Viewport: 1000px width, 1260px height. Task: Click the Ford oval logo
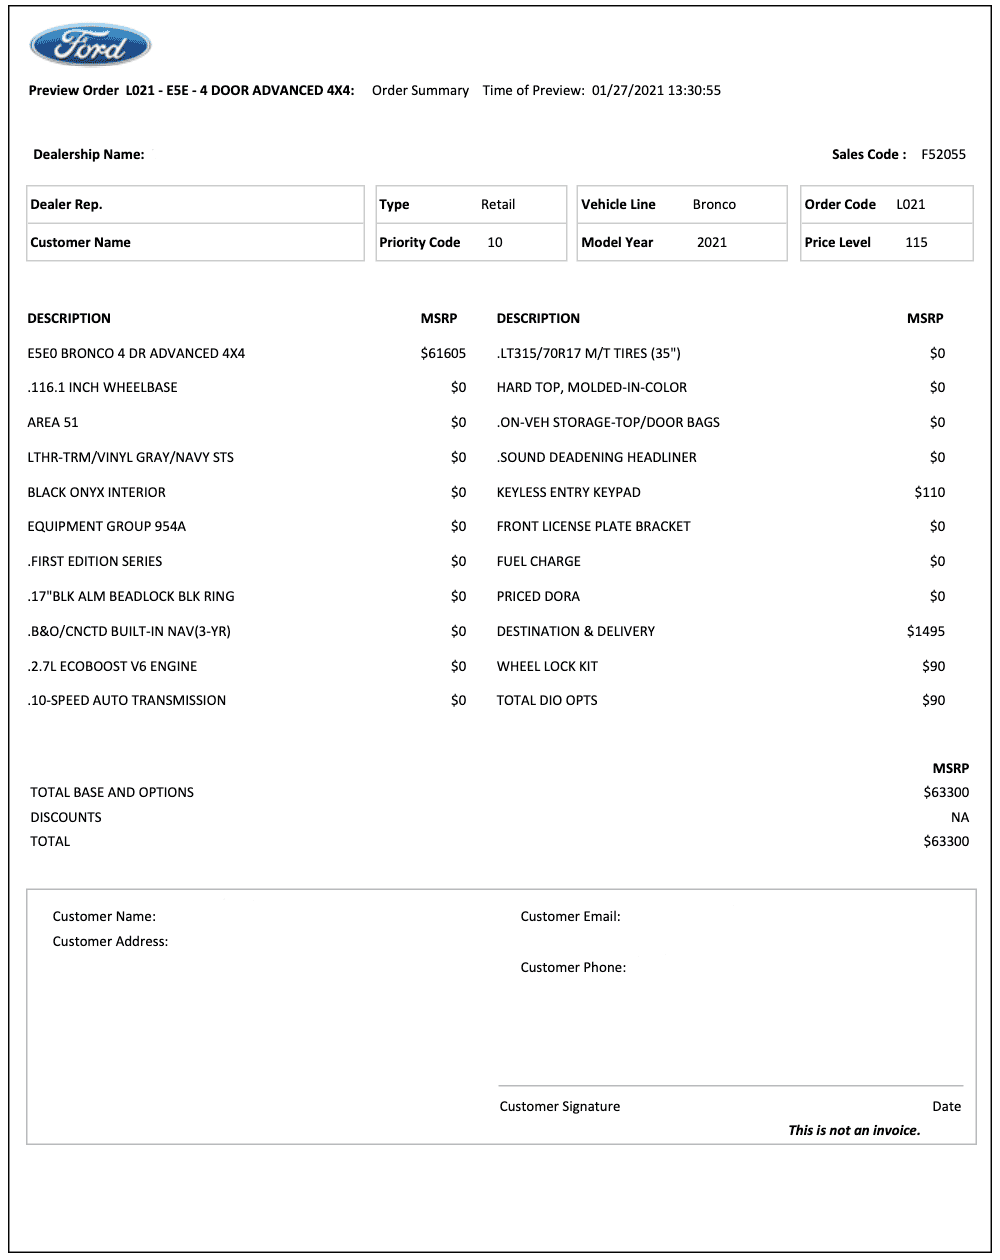pos(90,45)
